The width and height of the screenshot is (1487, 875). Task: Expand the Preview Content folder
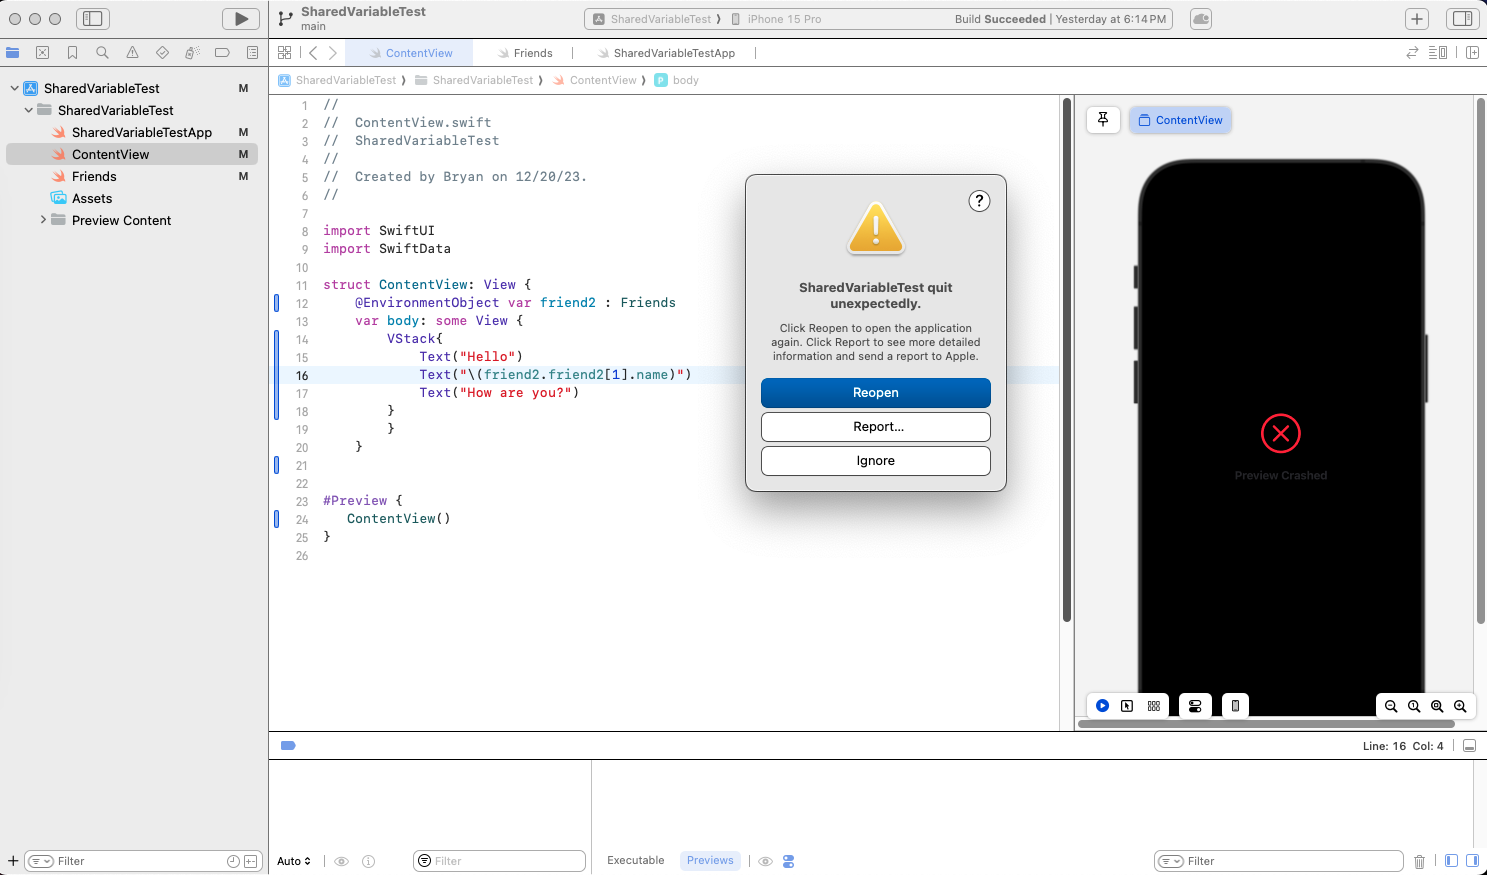click(x=43, y=220)
